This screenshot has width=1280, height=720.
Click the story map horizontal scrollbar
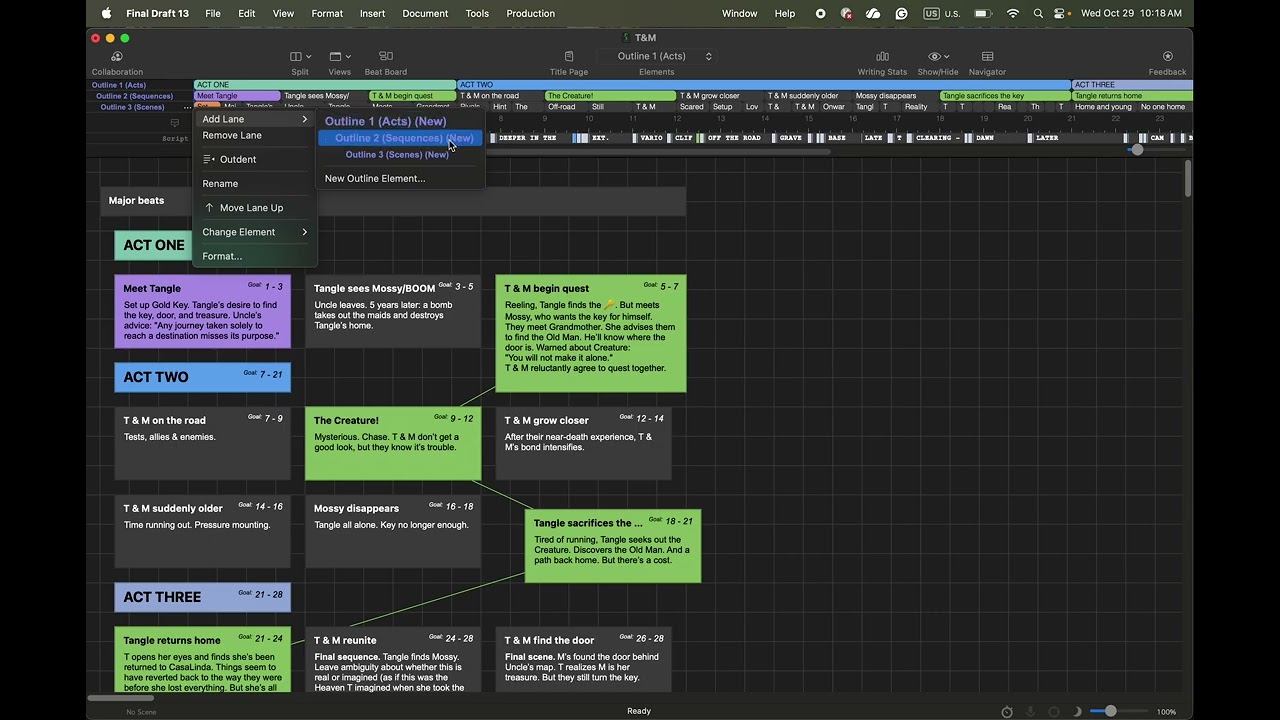click(x=660, y=151)
